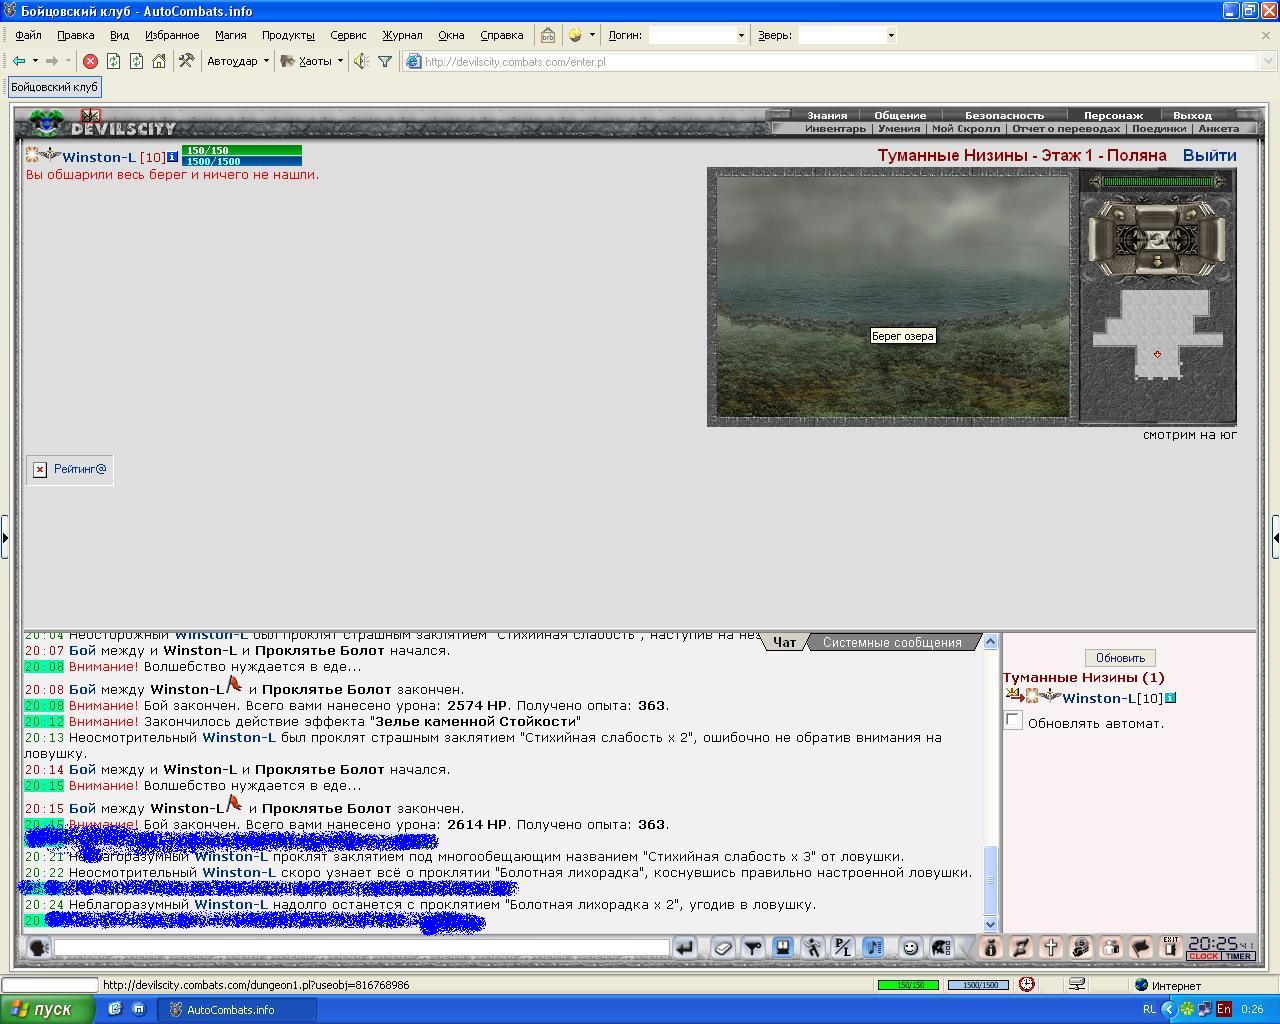
Task: Open the Магия menu
Action: (230, 35)
